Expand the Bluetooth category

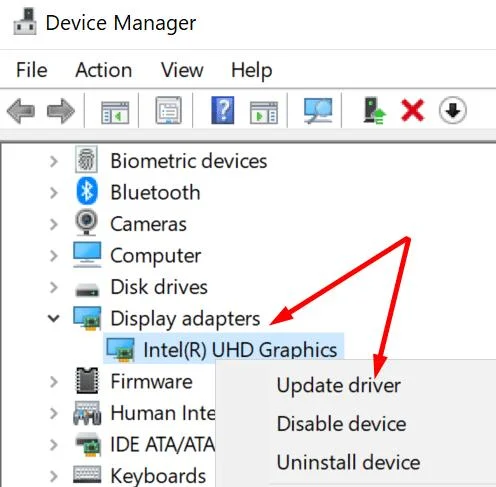[x=53, y=193]
